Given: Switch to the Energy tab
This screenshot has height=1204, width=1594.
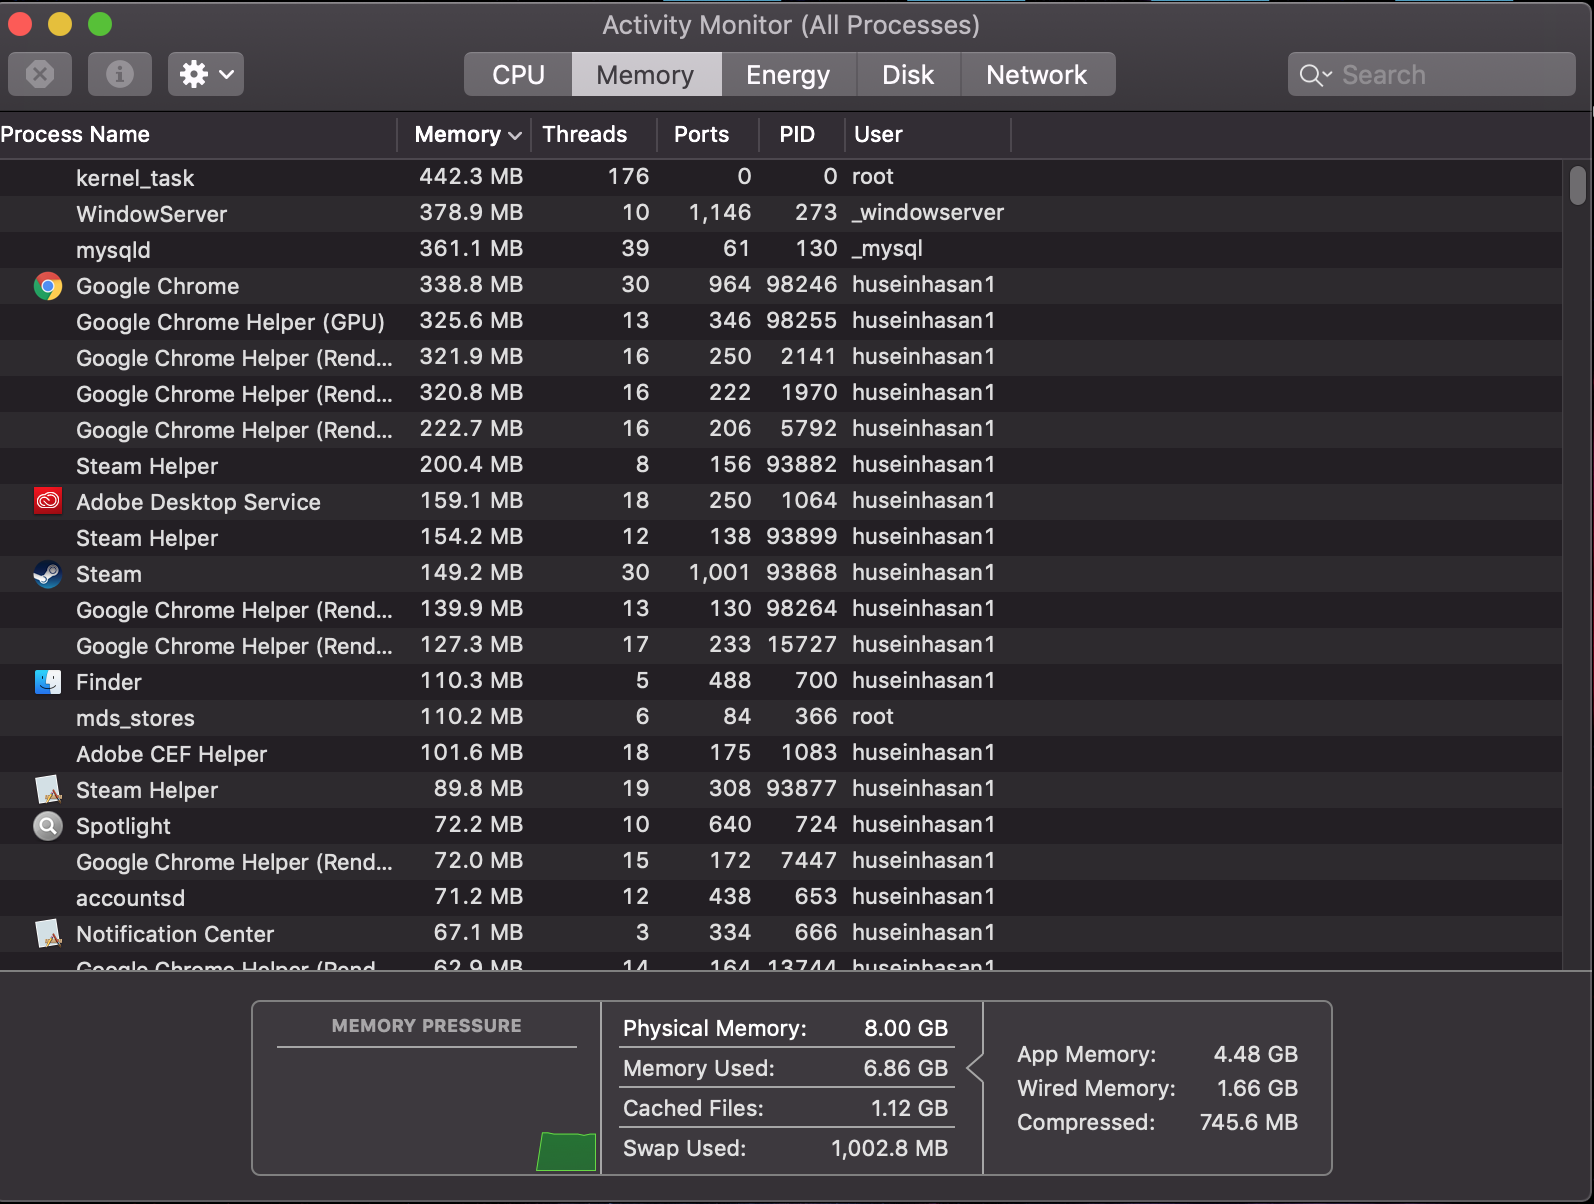Looking at the screenshot, I should tap(788, 74).
